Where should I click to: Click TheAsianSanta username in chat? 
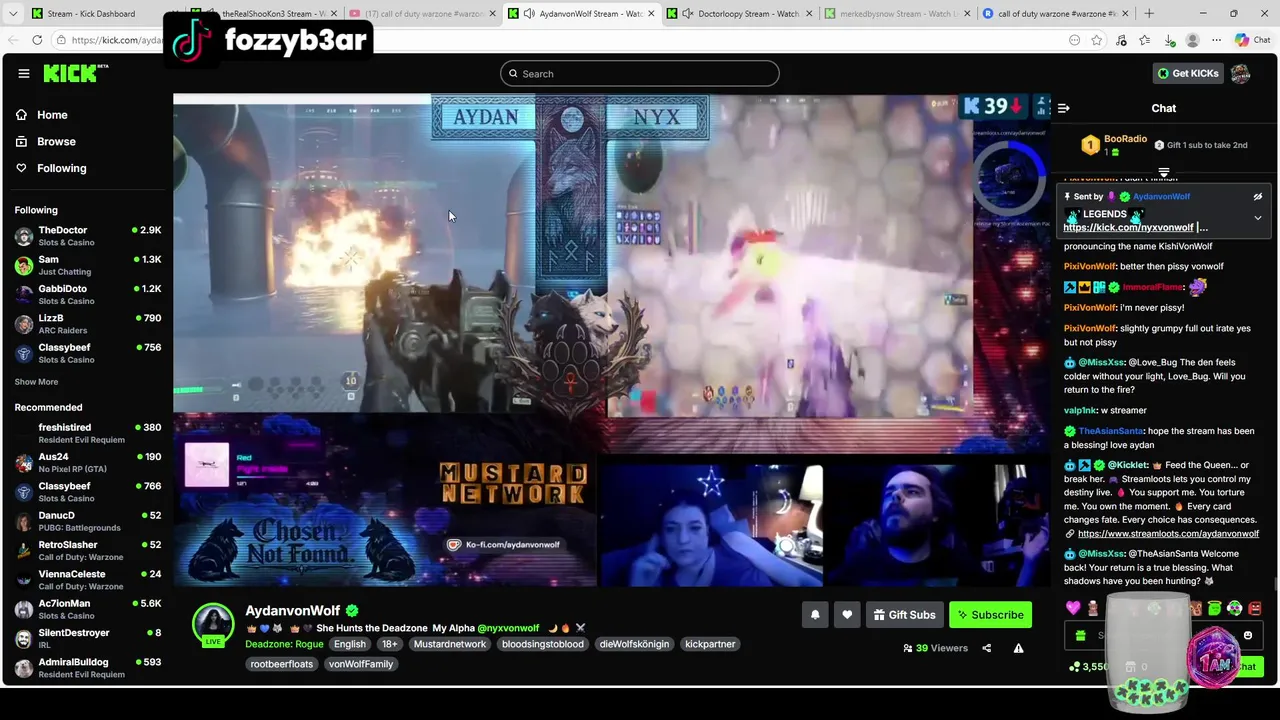pyautogui.click(x=1111, y=431)
